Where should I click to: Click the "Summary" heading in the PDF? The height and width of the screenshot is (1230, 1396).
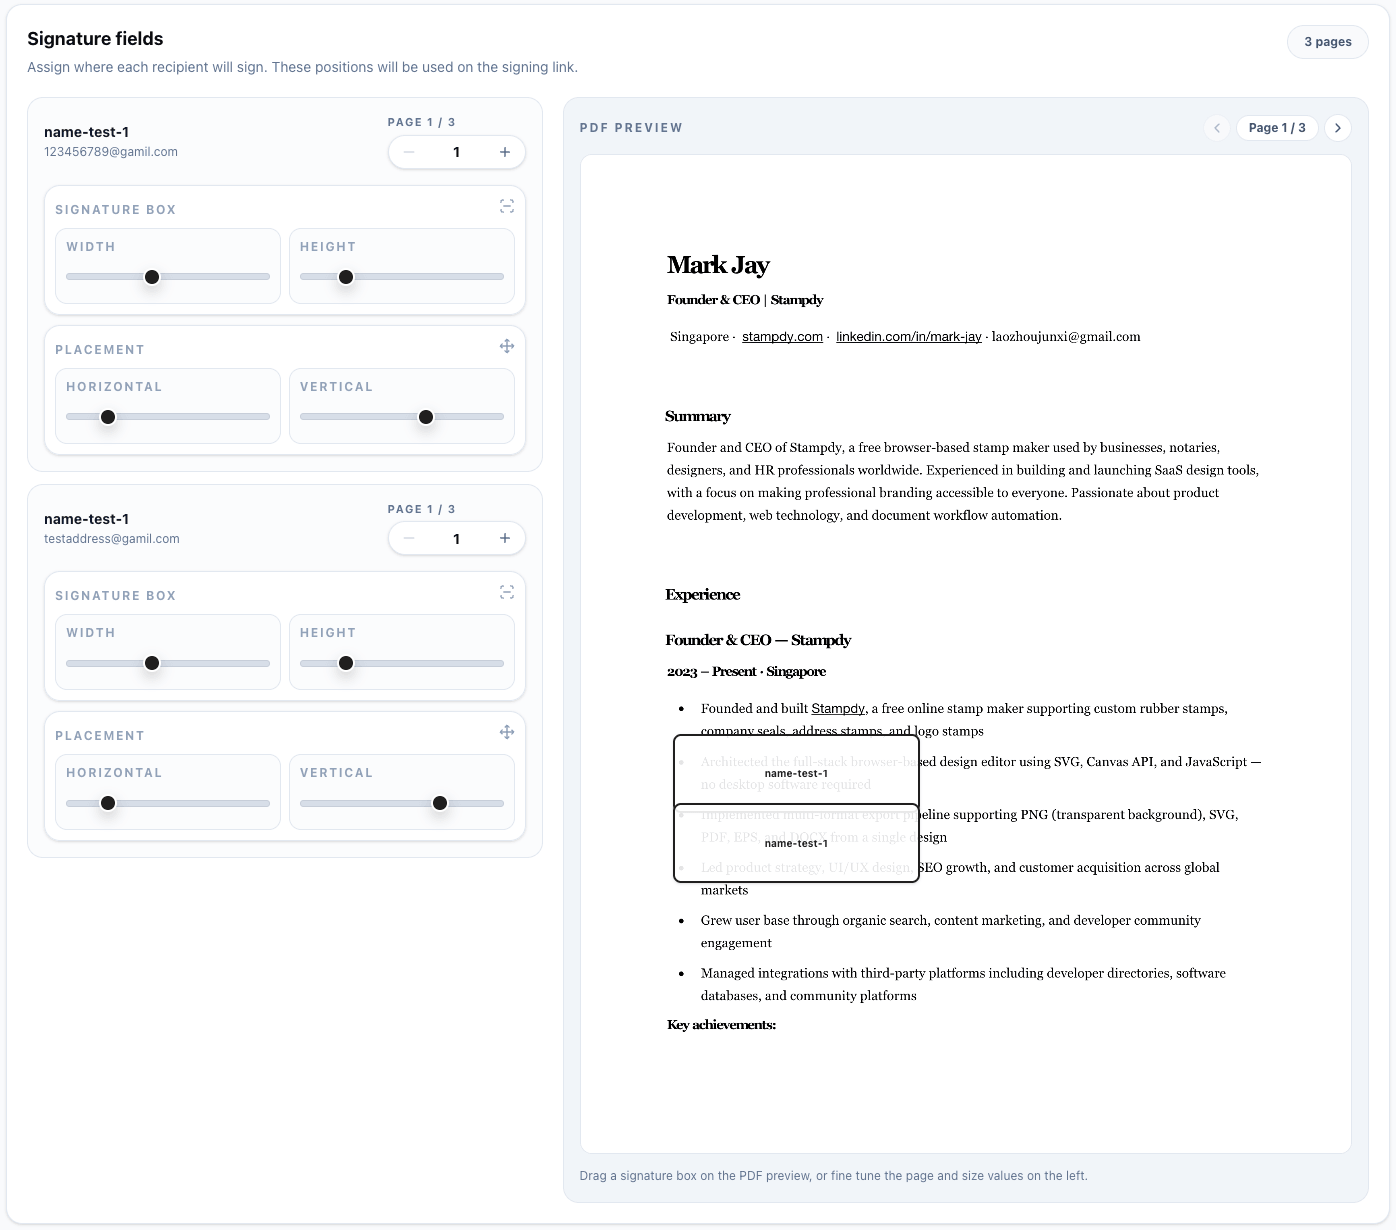[x=698, y=417]
